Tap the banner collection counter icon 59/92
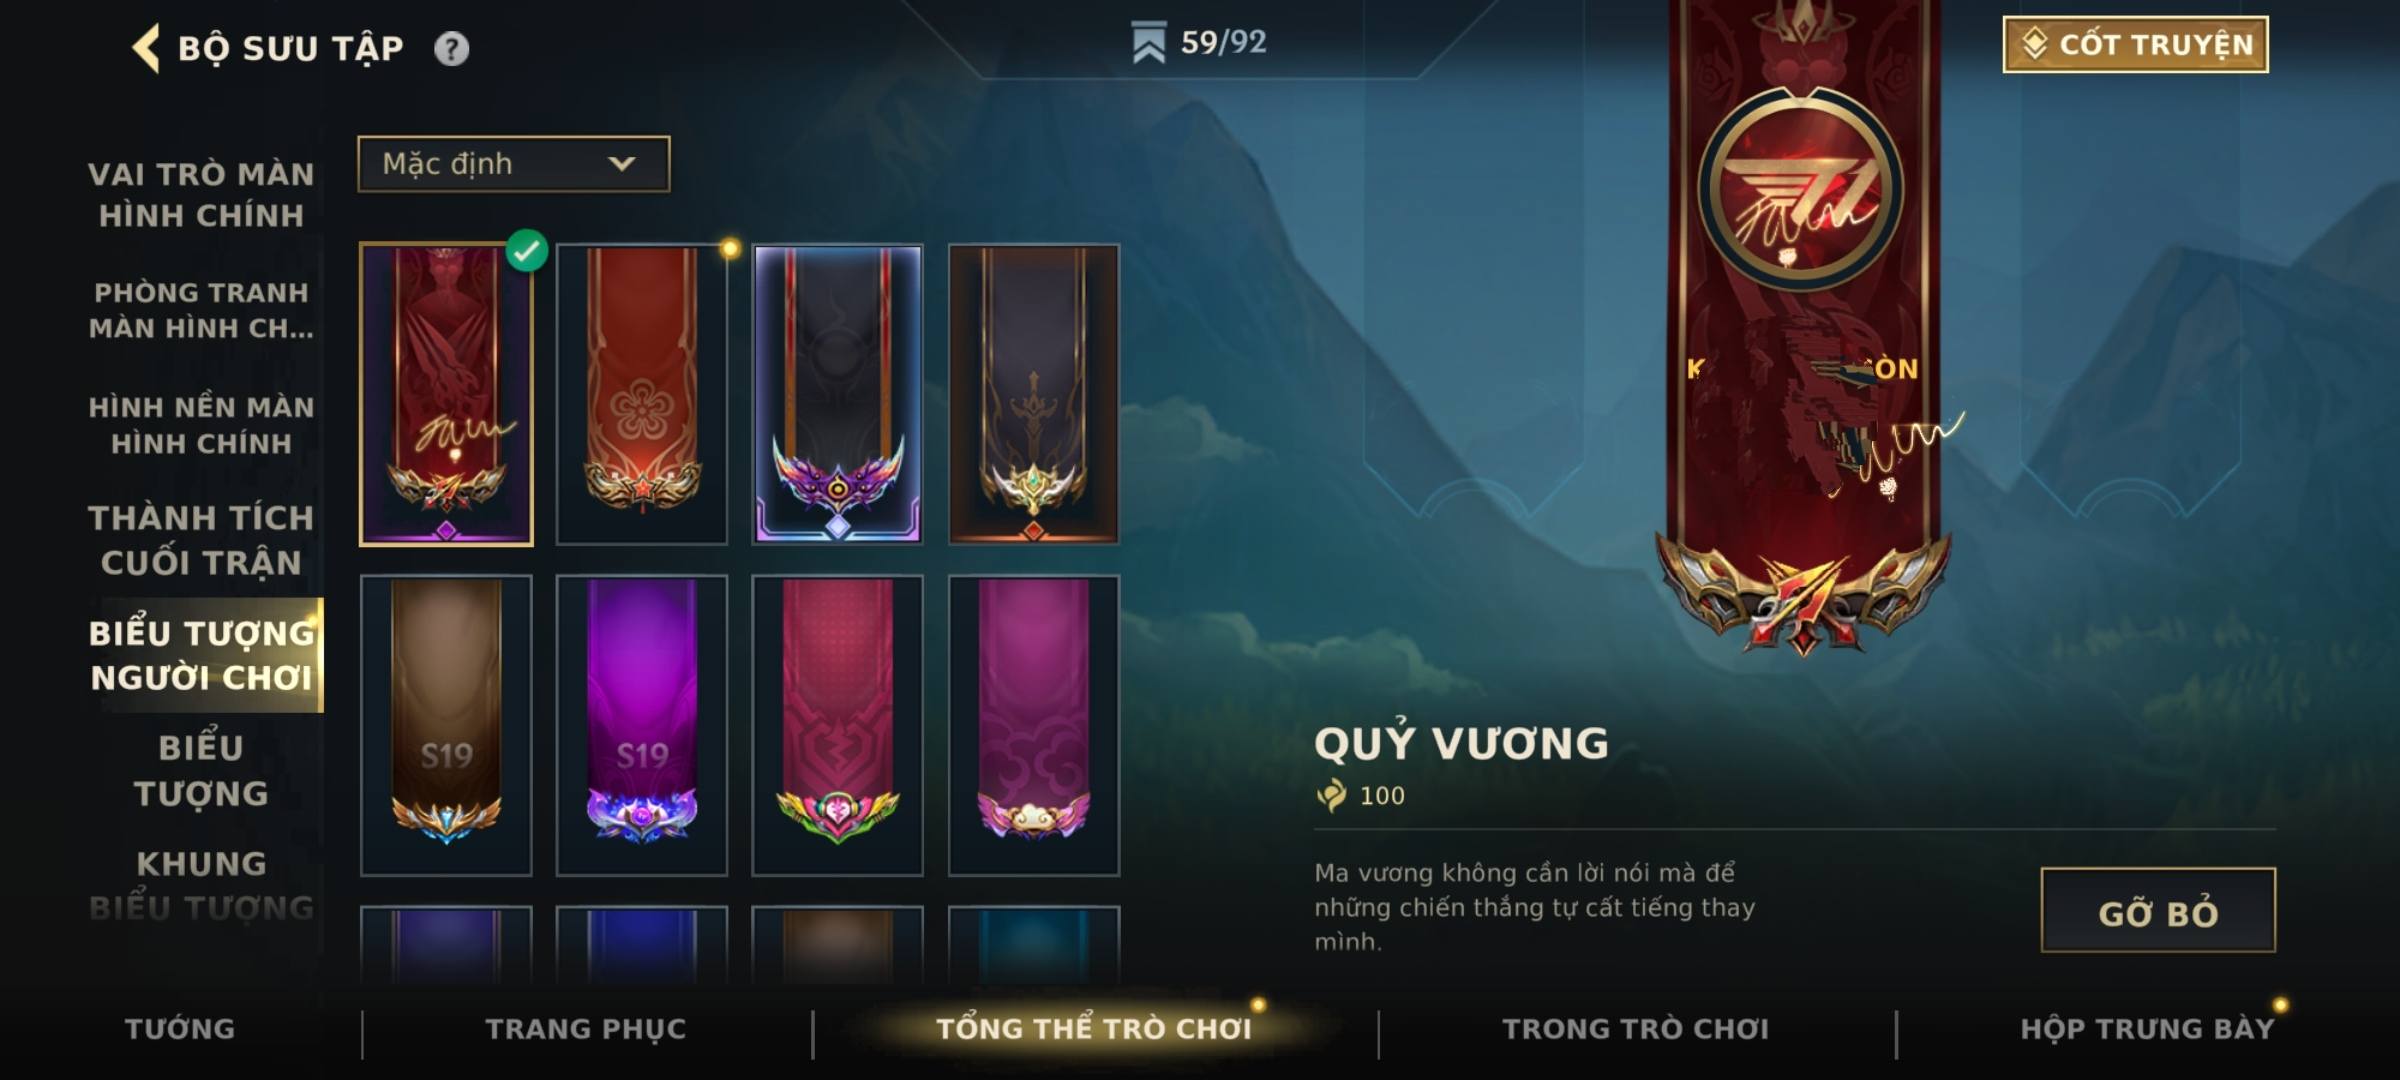 tap(1148, 44)
